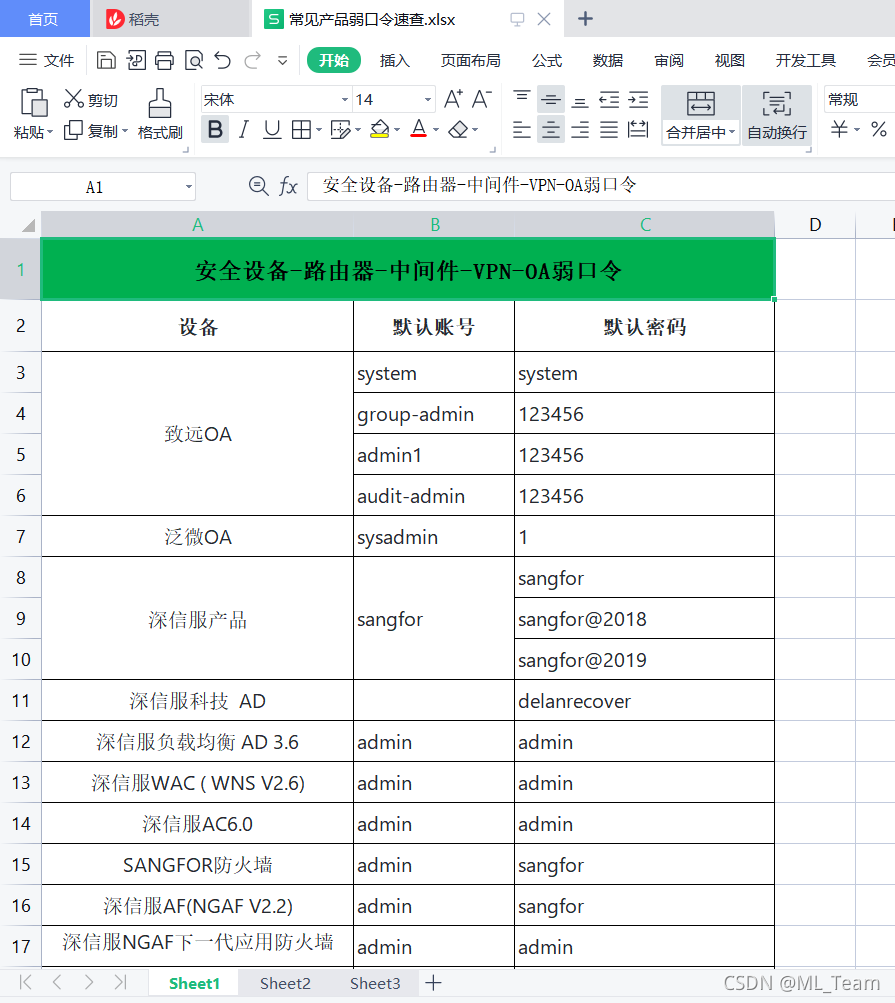Viewport: 895px width, 1003px height.
Task: Click the Copy icon
Action: 73,130
